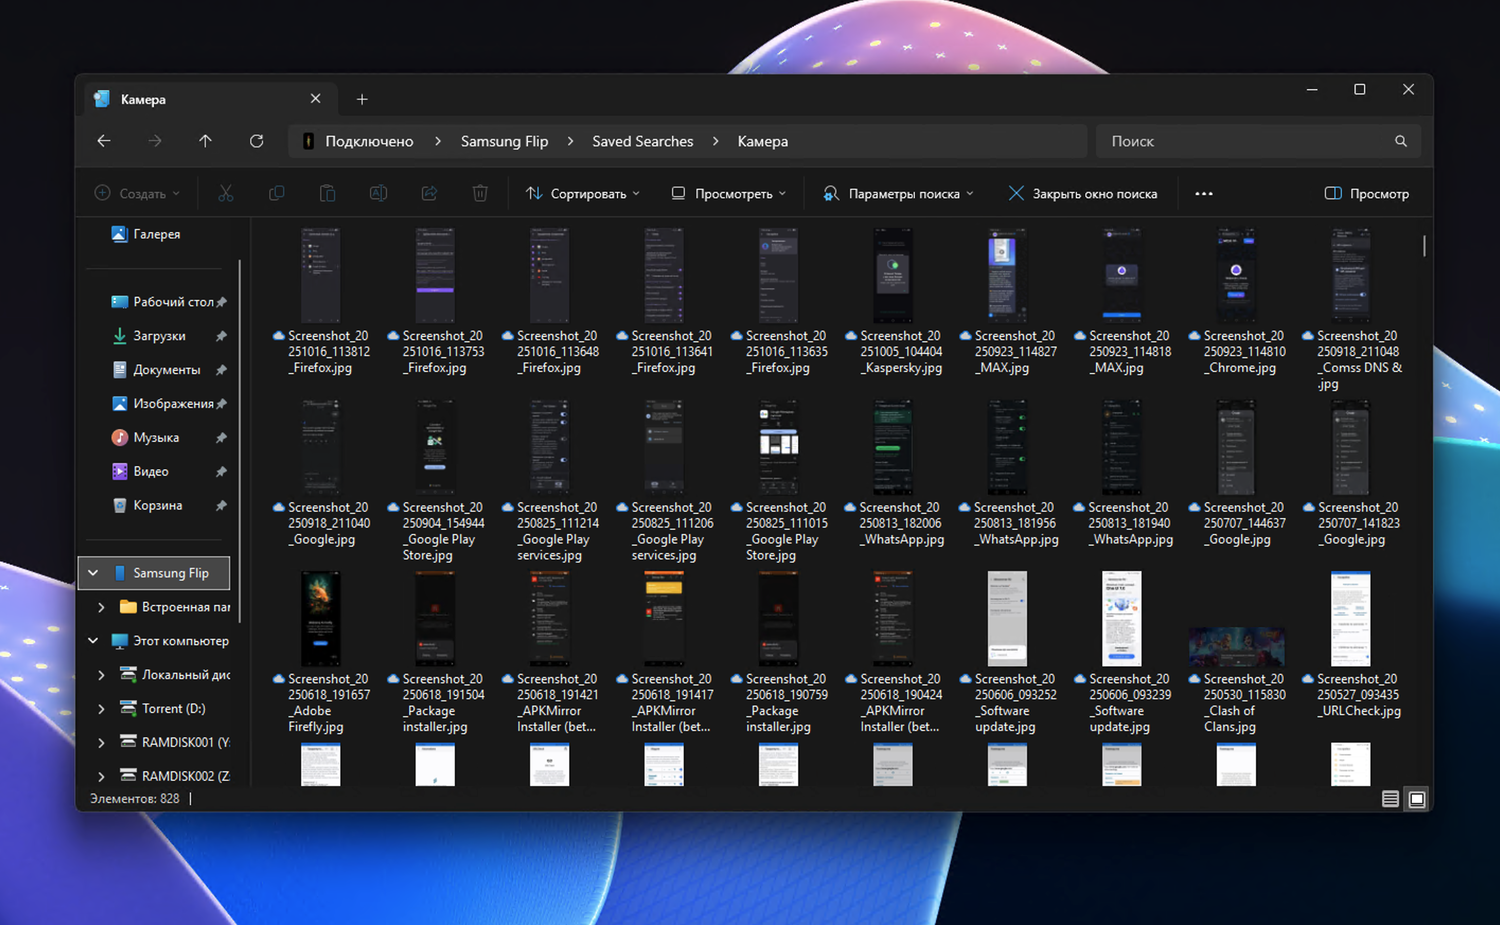Open the Параметры поиска dropdown
Screen dimensions: 1500x925
(x=898, y=193)
